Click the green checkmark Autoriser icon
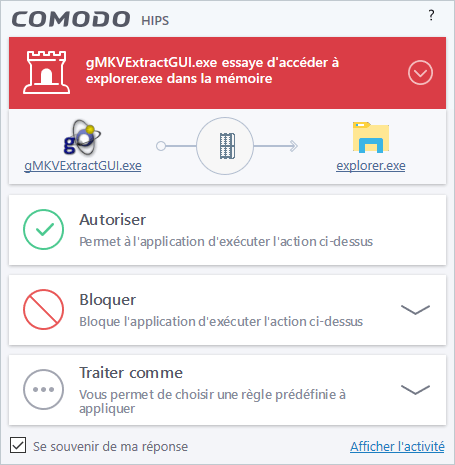Image resolution: width=455 pixels, height=465 pixels. point(43,229)
